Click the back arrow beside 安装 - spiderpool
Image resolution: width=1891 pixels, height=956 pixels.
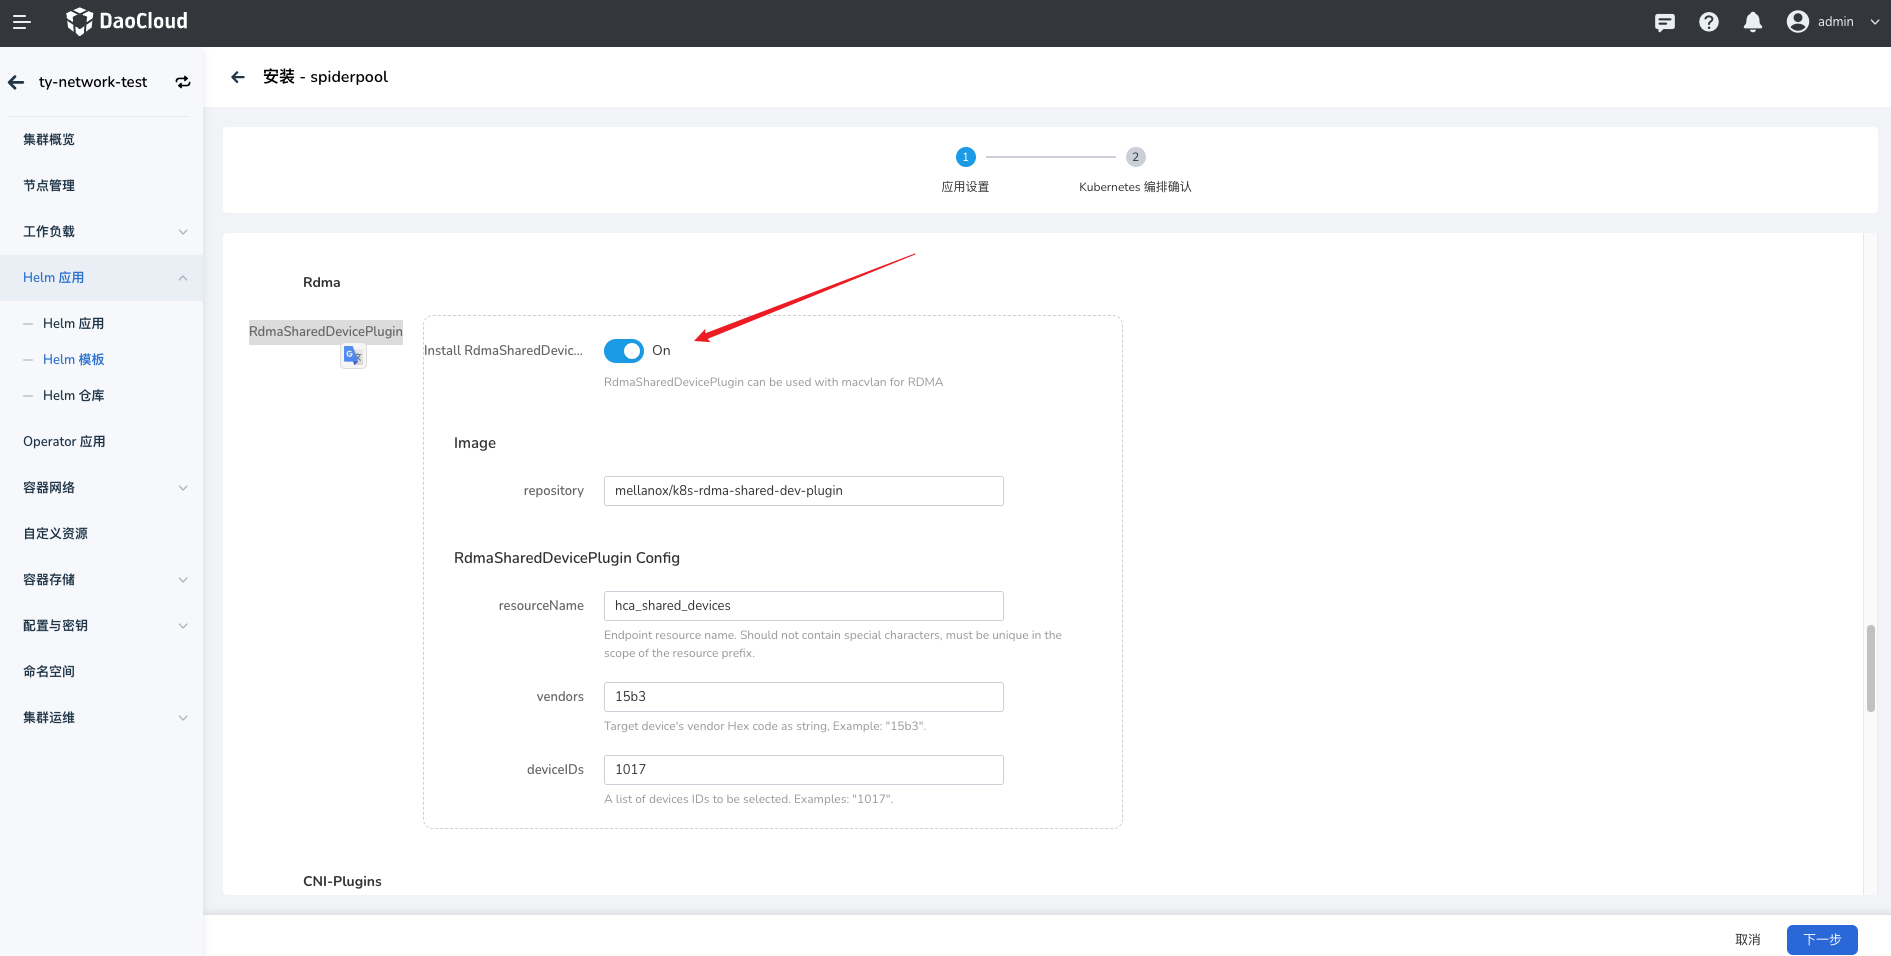238,77
